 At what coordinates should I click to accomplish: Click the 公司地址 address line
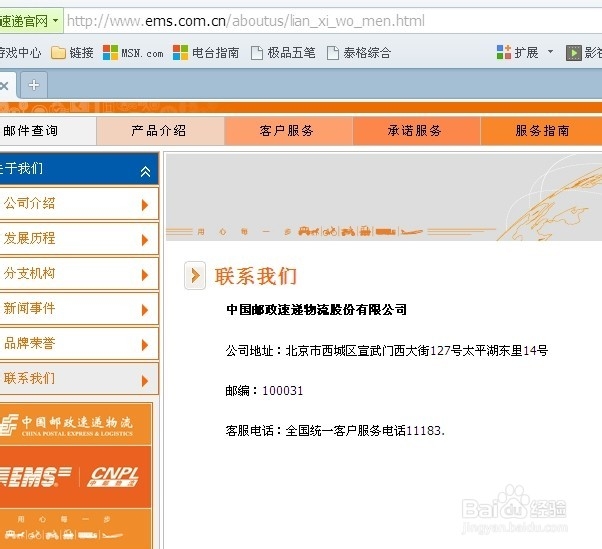click(x=387, y=350)
